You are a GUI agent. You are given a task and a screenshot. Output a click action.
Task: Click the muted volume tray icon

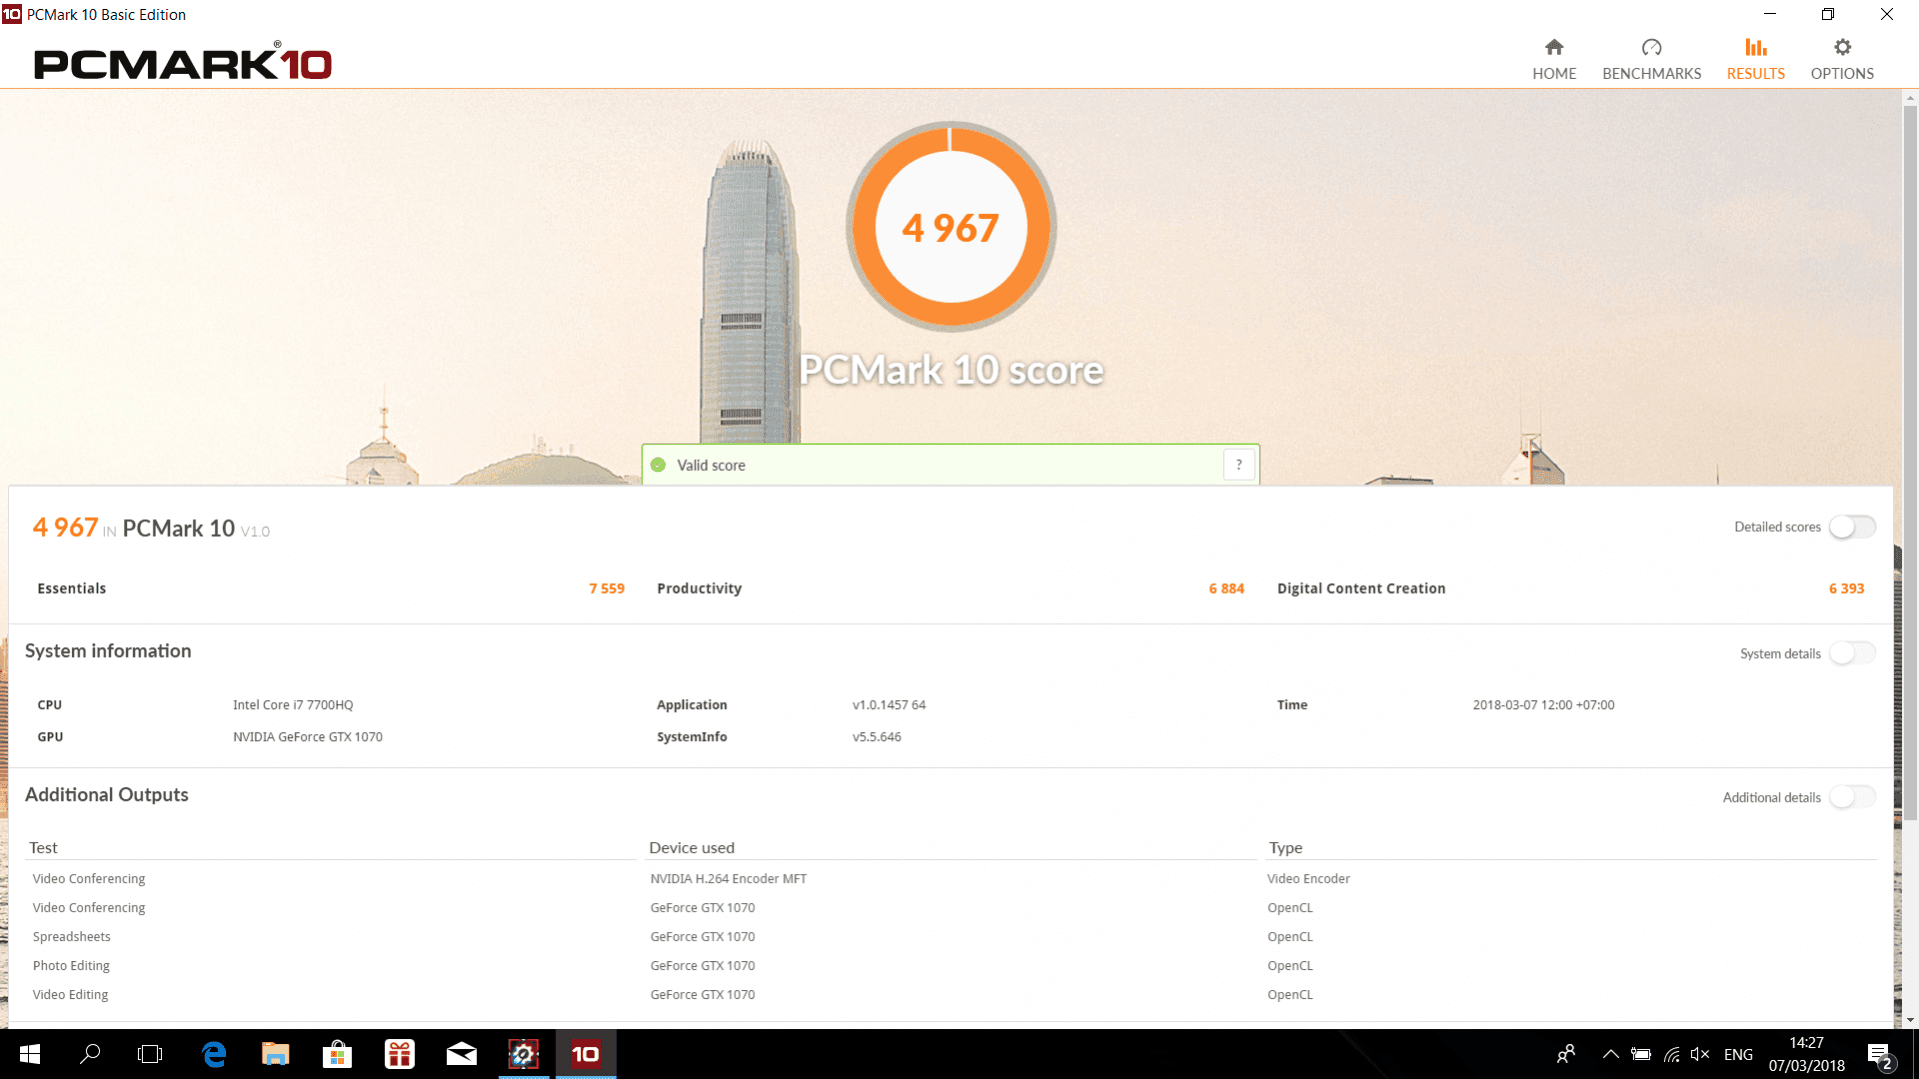pos(1700,1054)
